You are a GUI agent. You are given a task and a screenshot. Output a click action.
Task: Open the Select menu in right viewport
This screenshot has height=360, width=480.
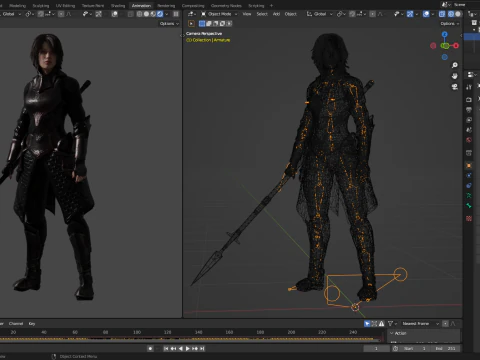[262, 14]
